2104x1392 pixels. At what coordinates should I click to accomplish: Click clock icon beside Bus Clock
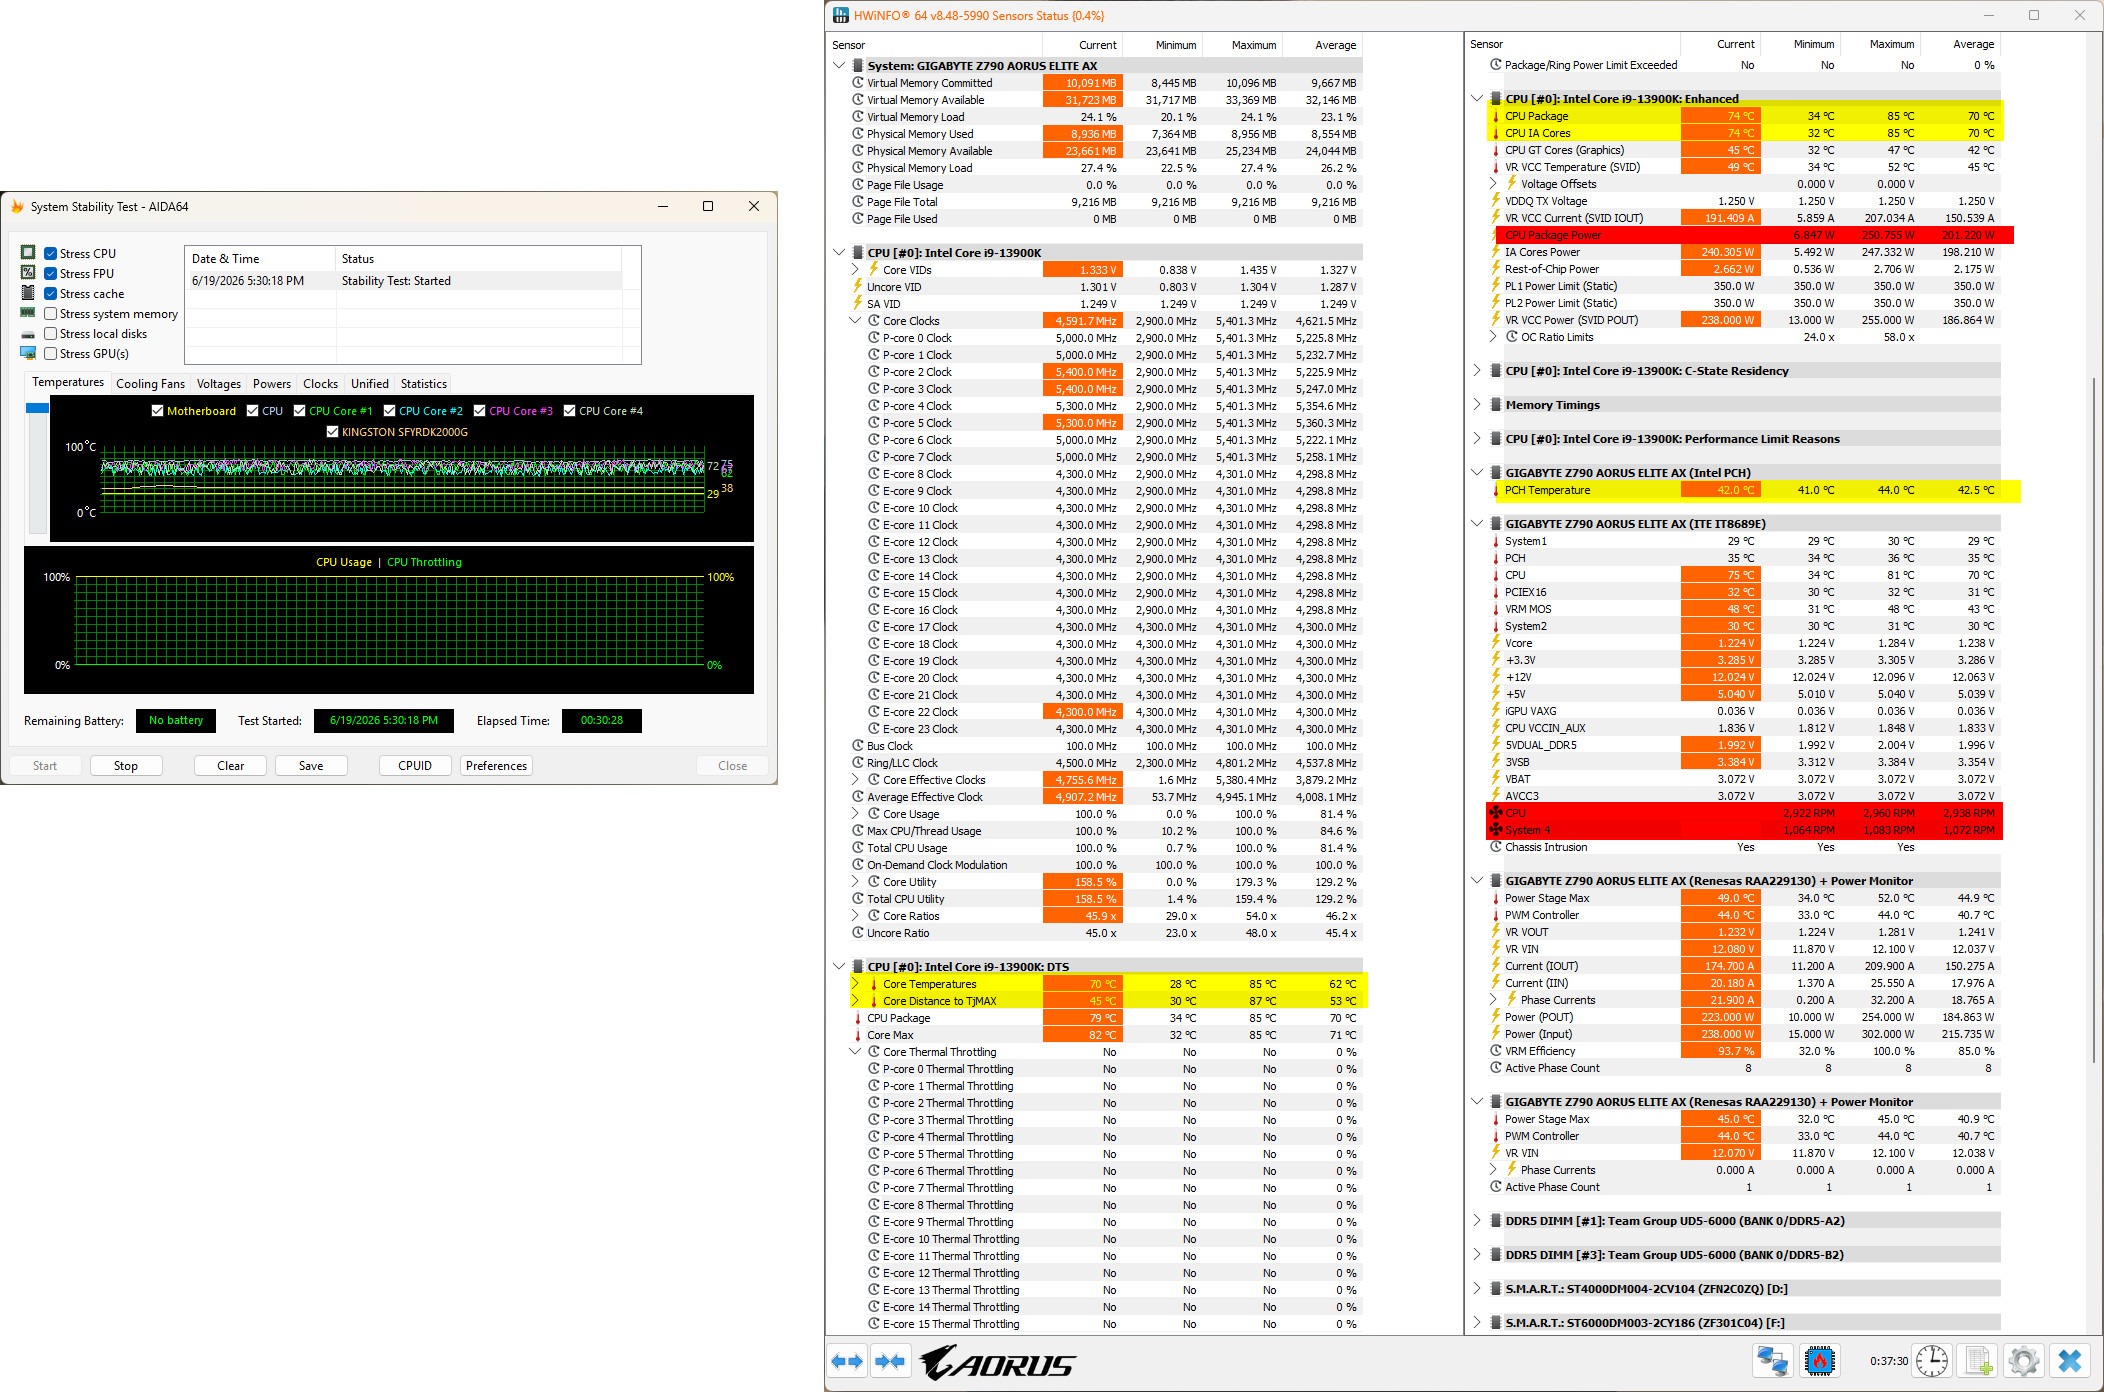858,746
